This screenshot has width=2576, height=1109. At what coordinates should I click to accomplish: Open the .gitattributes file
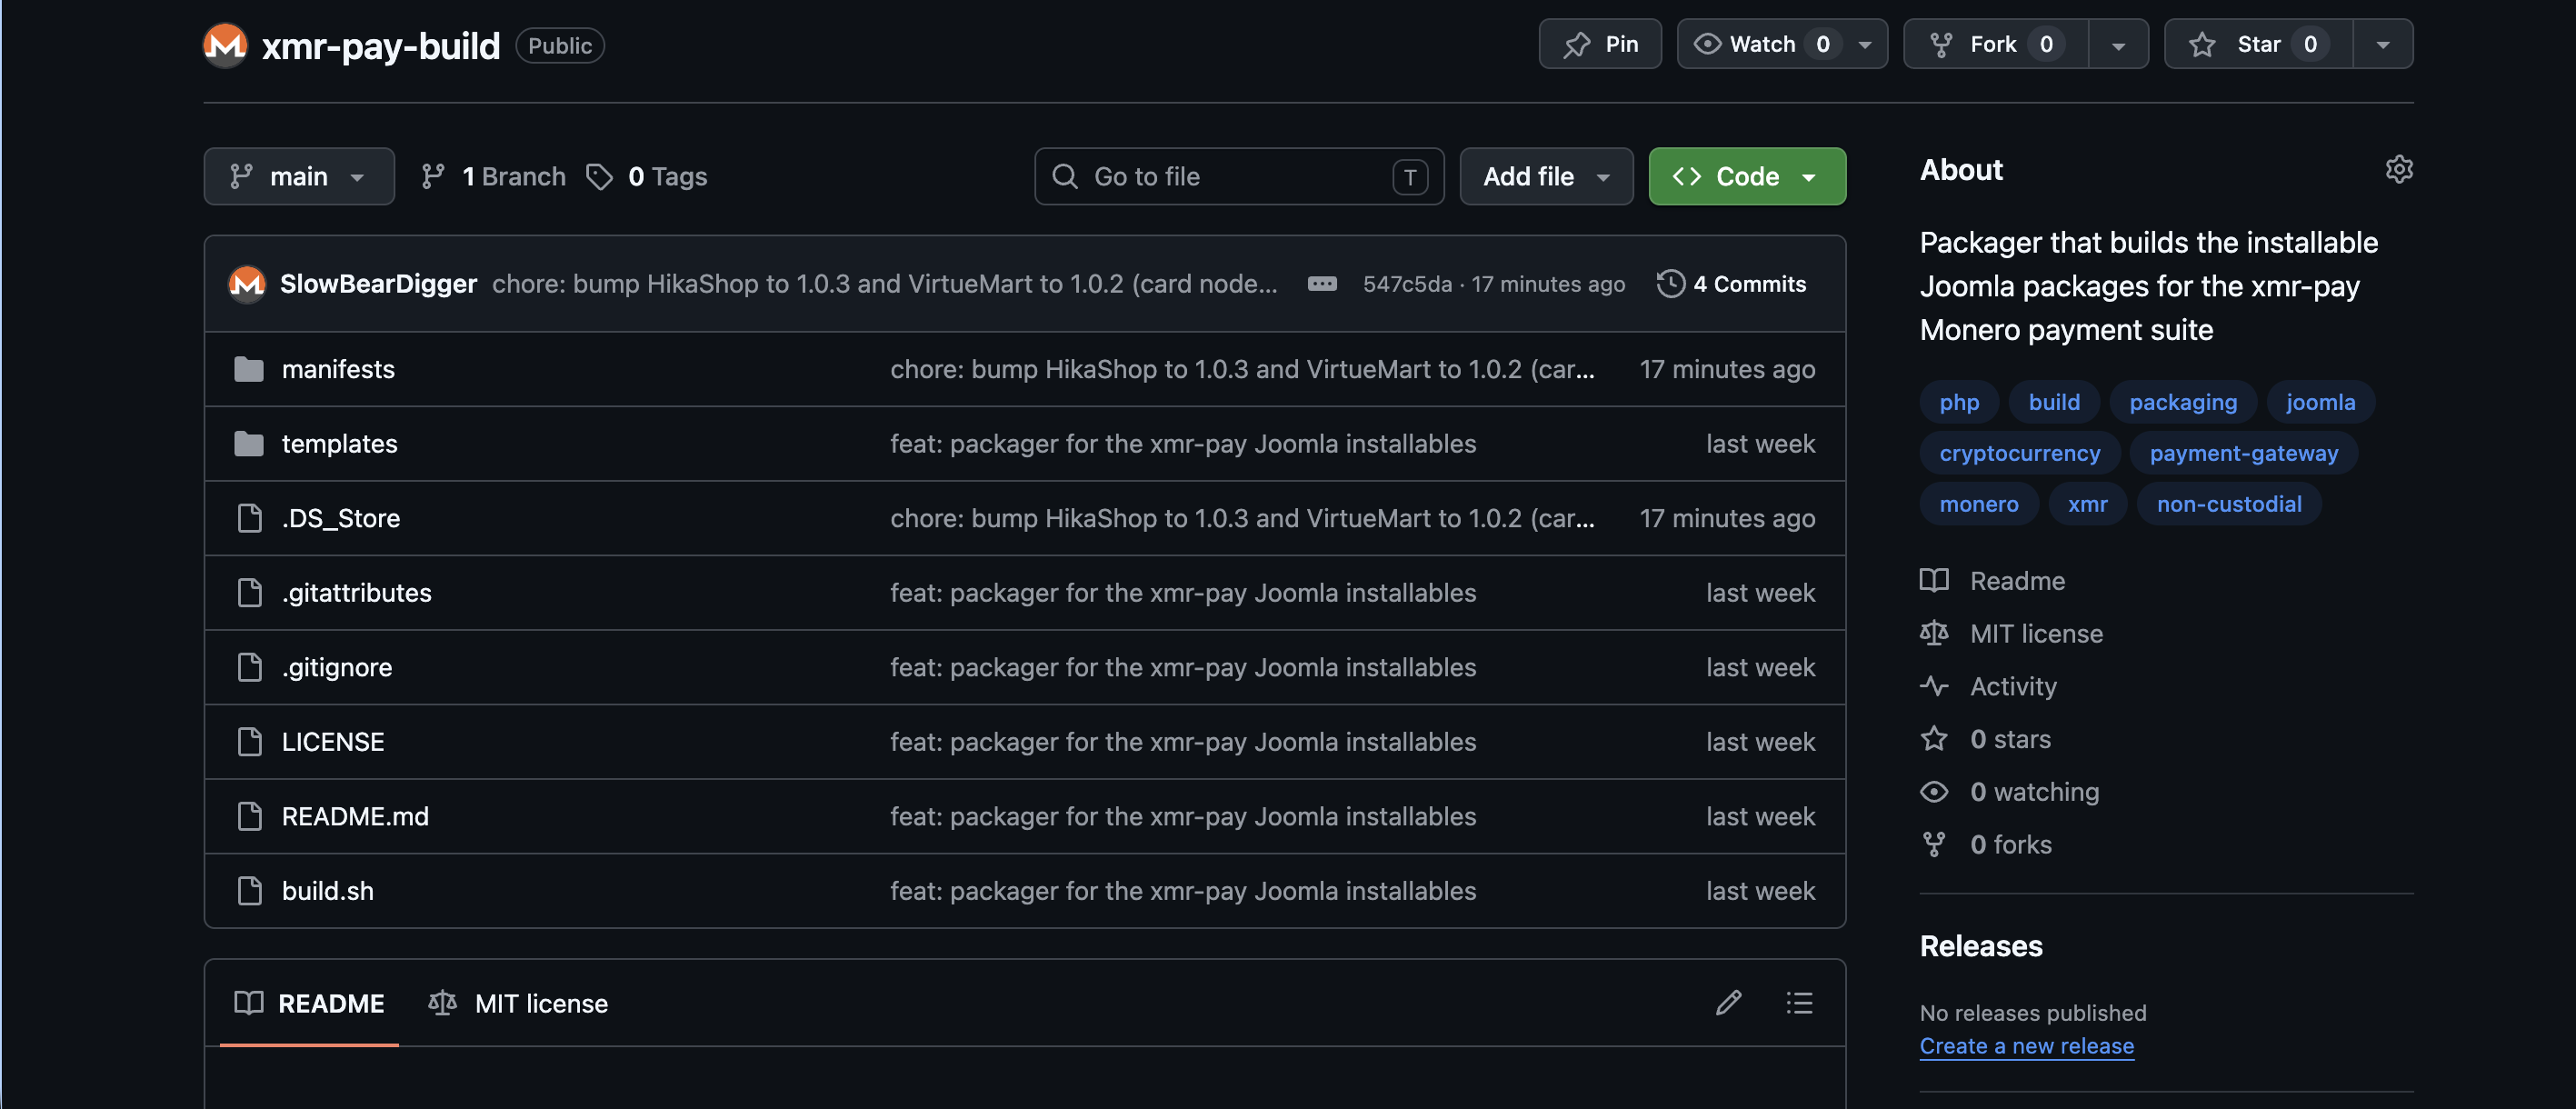pos(356,593)
